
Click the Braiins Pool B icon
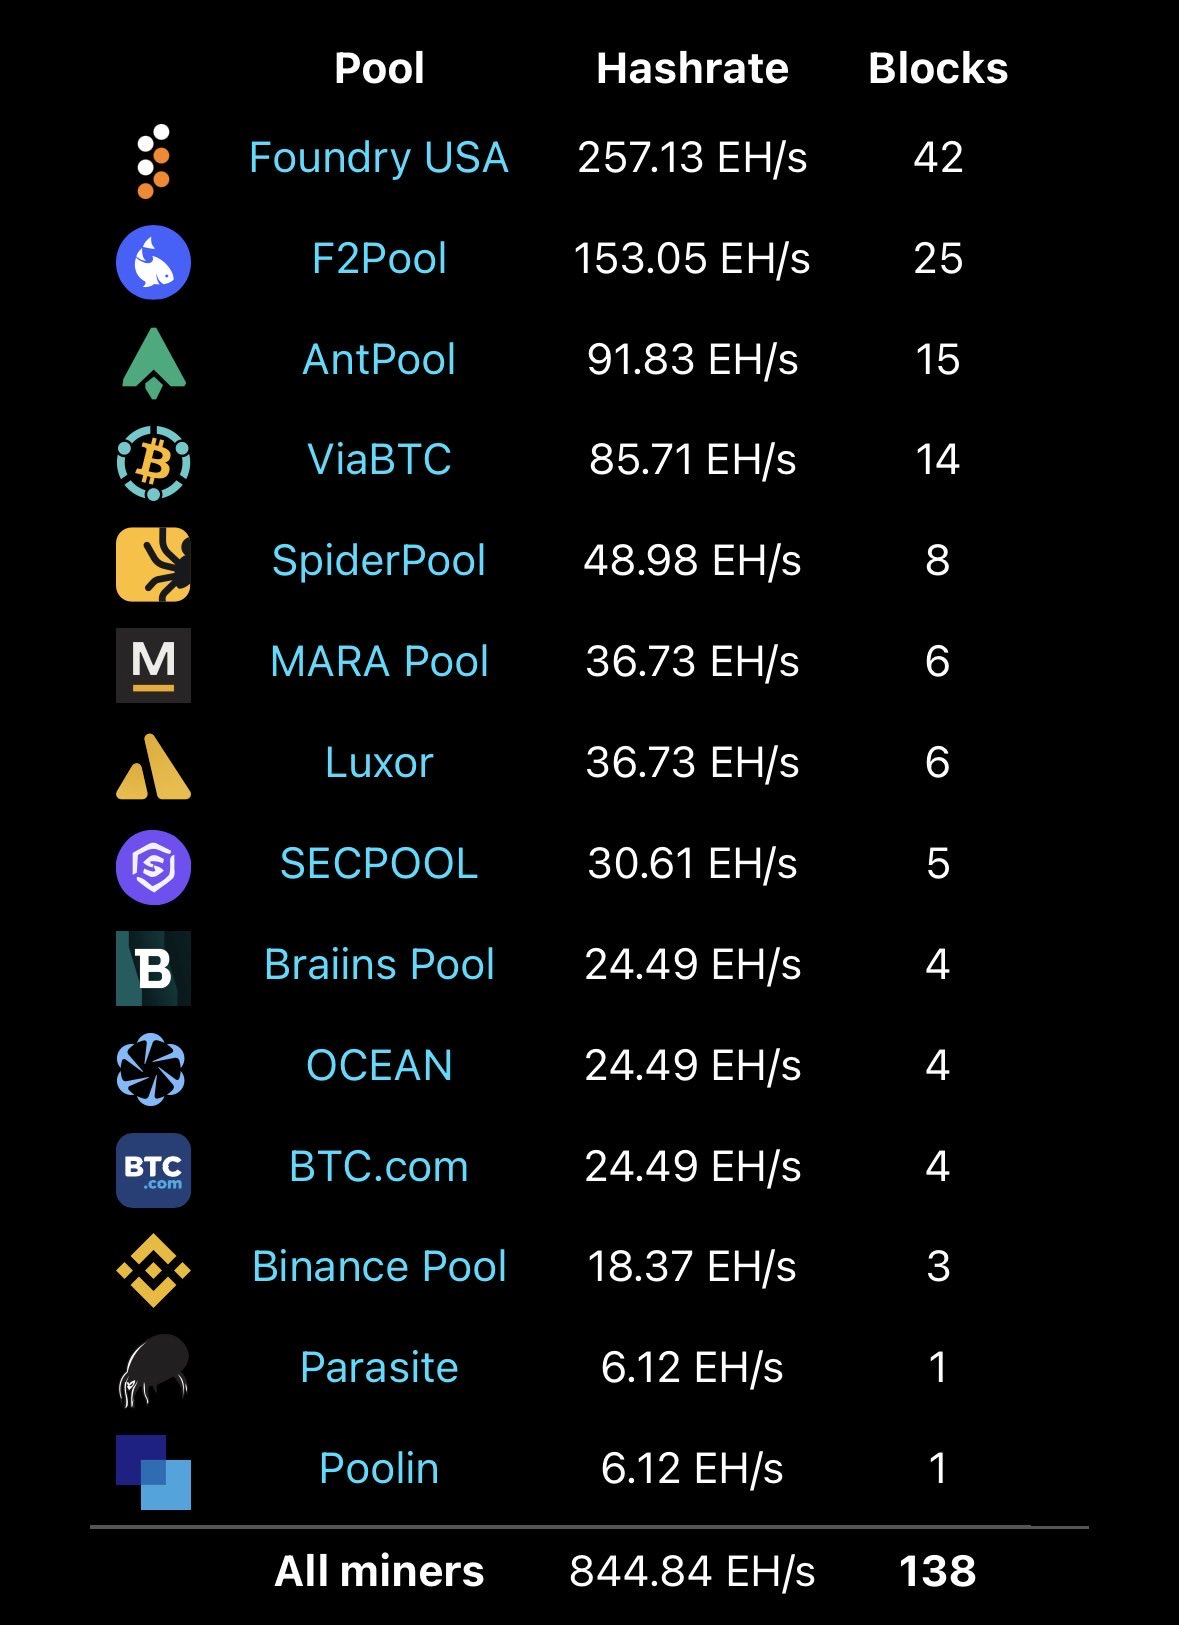pyautogui.click(x=153, y=968)
